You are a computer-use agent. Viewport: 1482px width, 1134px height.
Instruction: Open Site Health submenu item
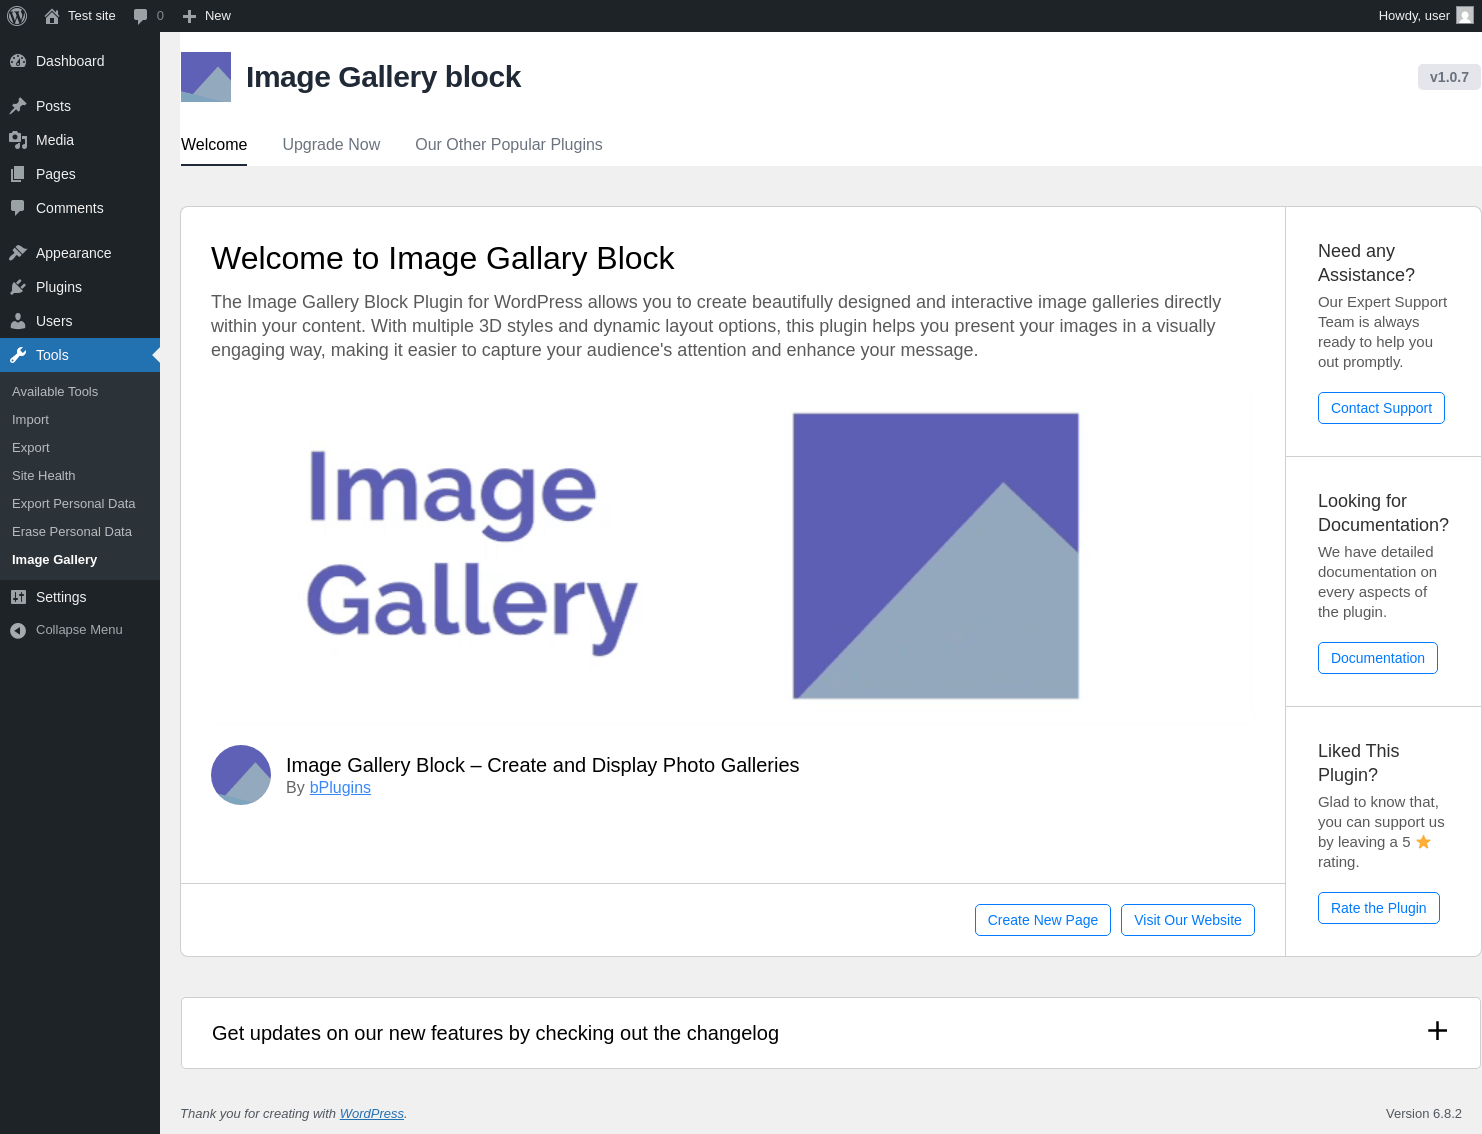44,476
